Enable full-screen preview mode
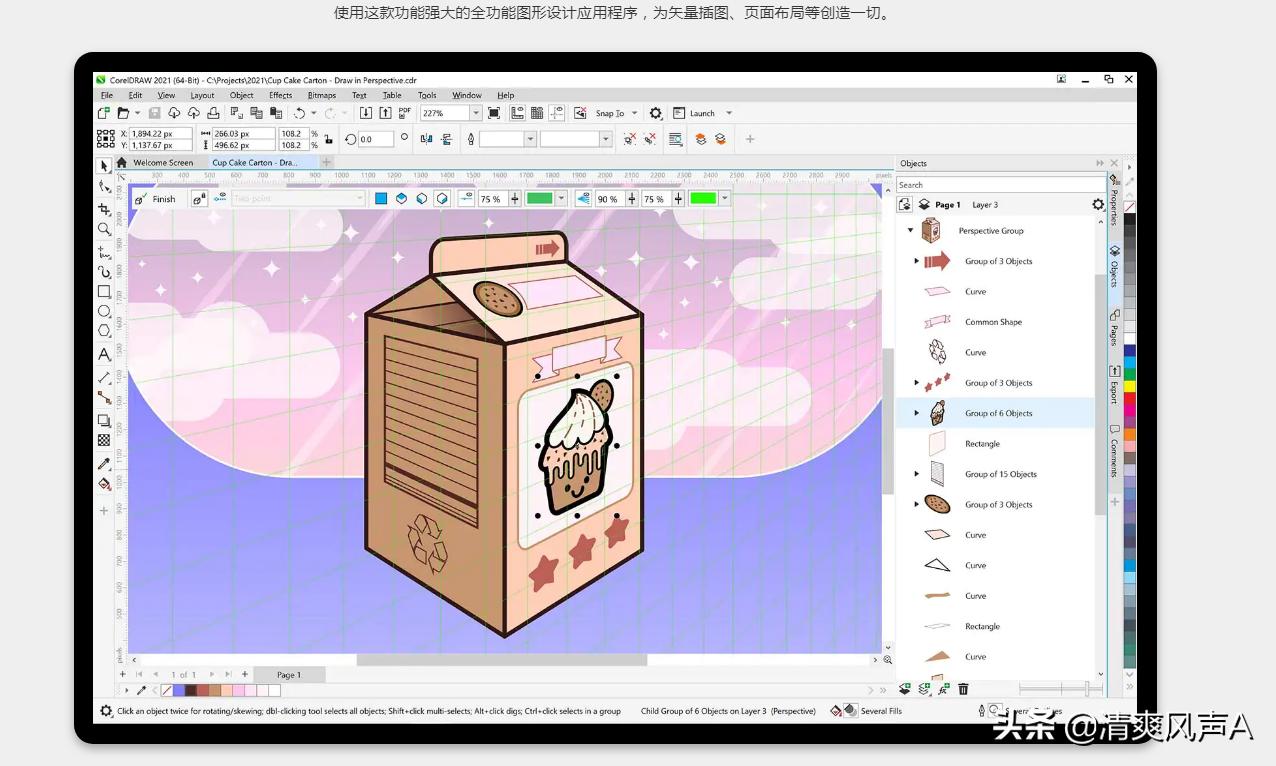The width and height of the screenshot is (1276, 766). pos(494,113)
